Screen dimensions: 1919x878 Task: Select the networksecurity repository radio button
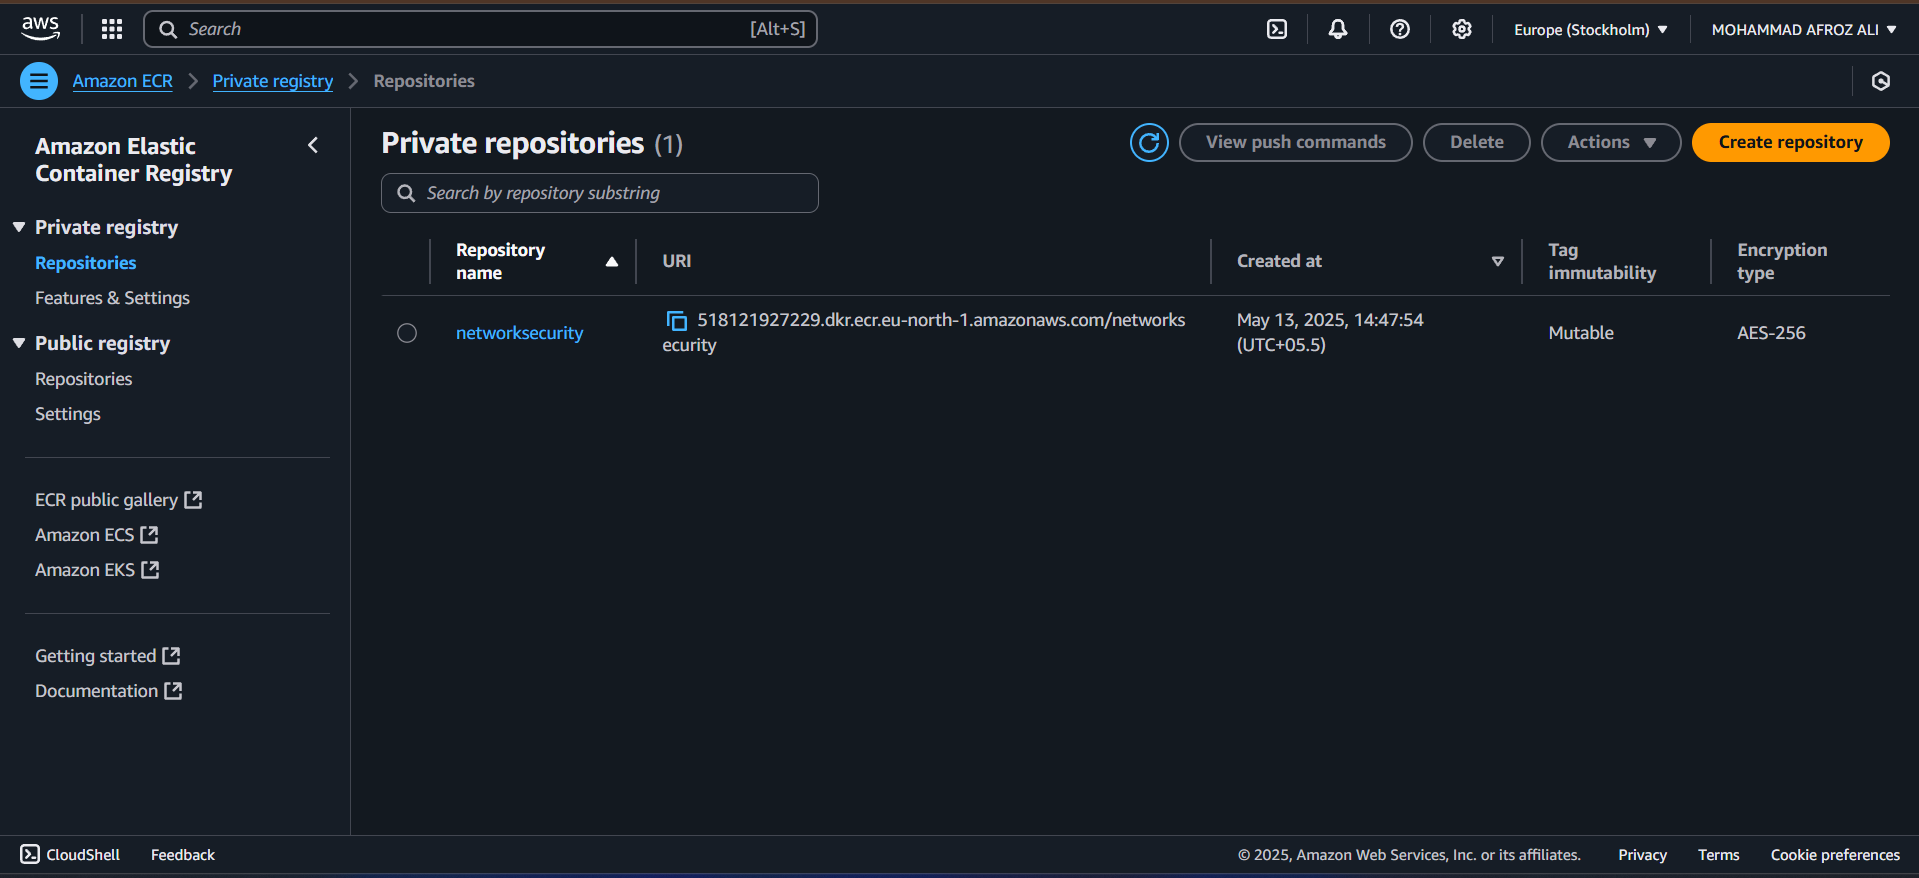407,333
